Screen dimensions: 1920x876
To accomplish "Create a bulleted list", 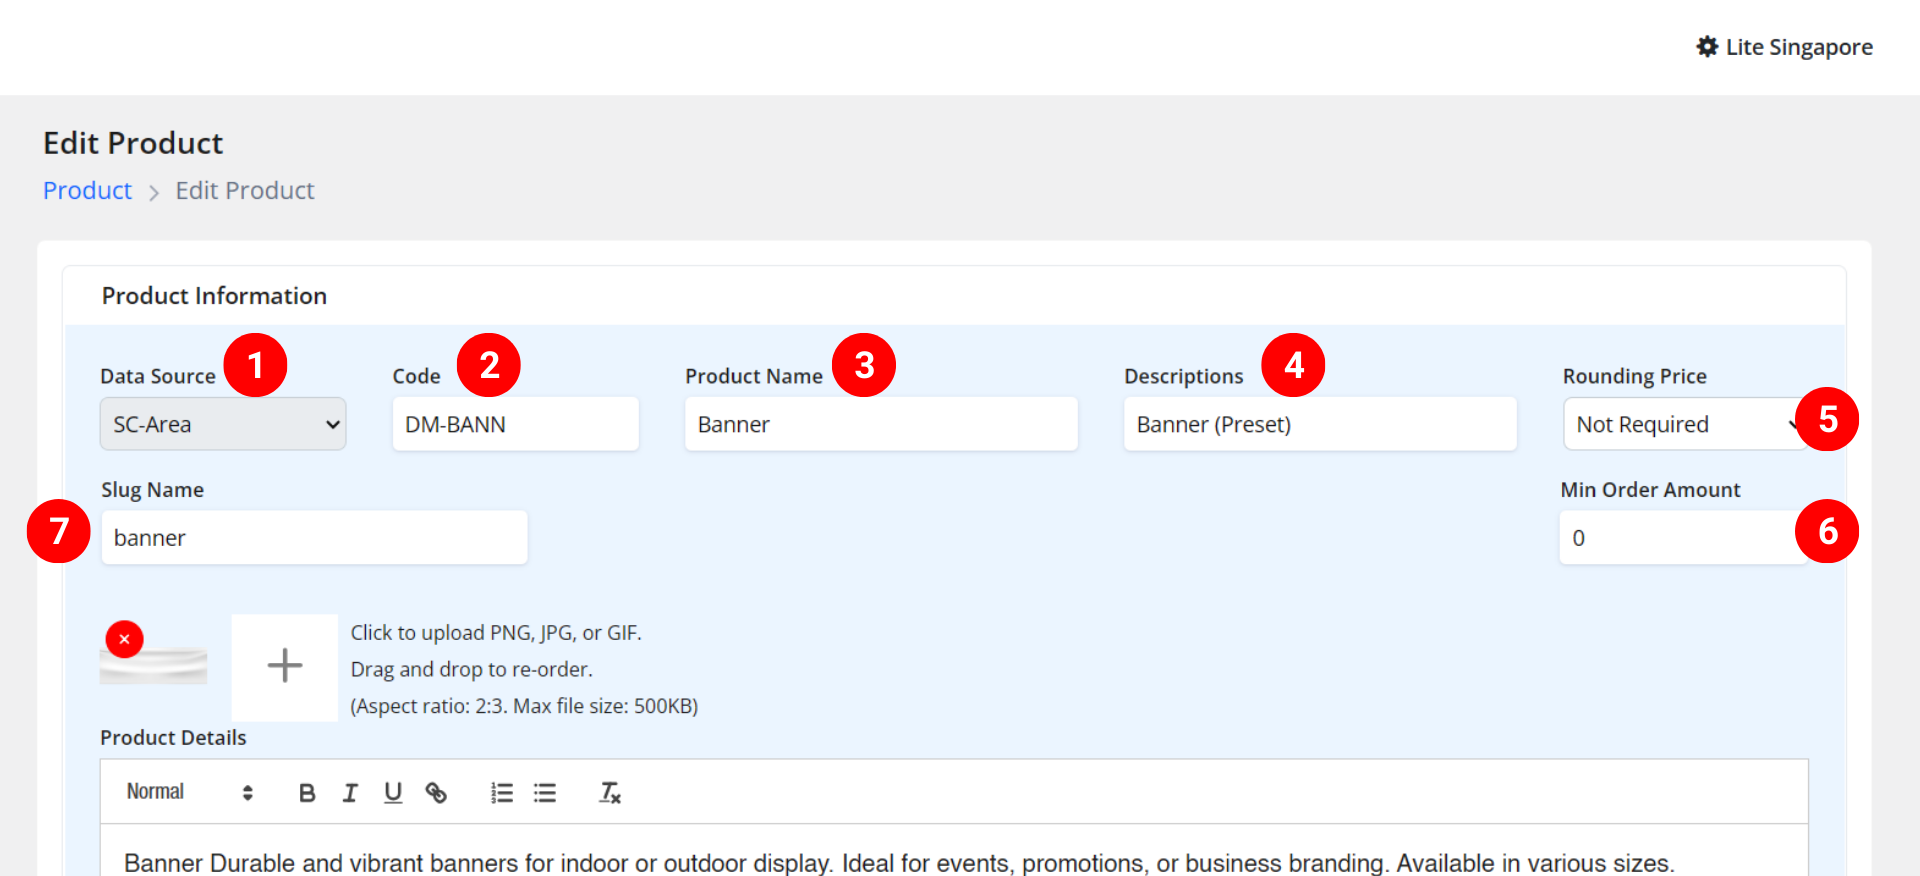I will (x=545, y=793).
